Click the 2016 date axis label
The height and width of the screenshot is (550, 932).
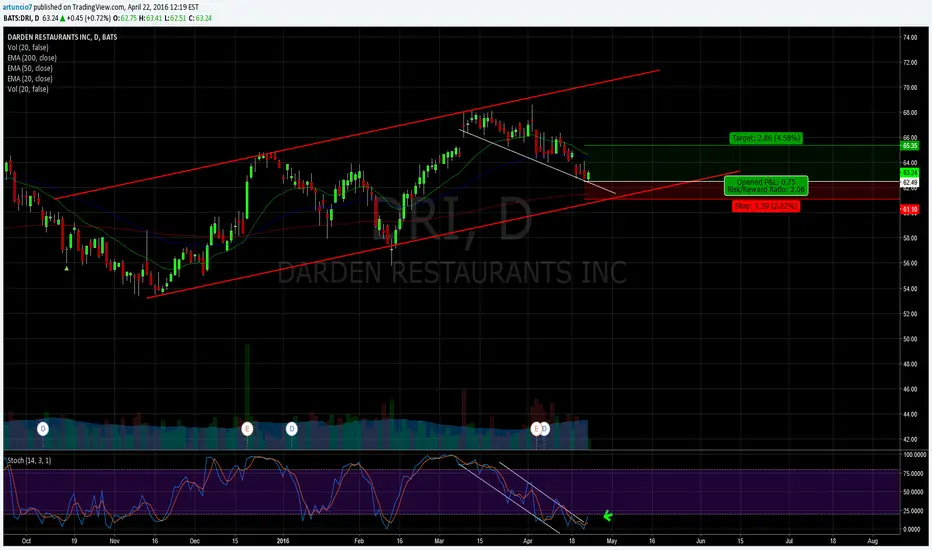(x=283, y=541)
